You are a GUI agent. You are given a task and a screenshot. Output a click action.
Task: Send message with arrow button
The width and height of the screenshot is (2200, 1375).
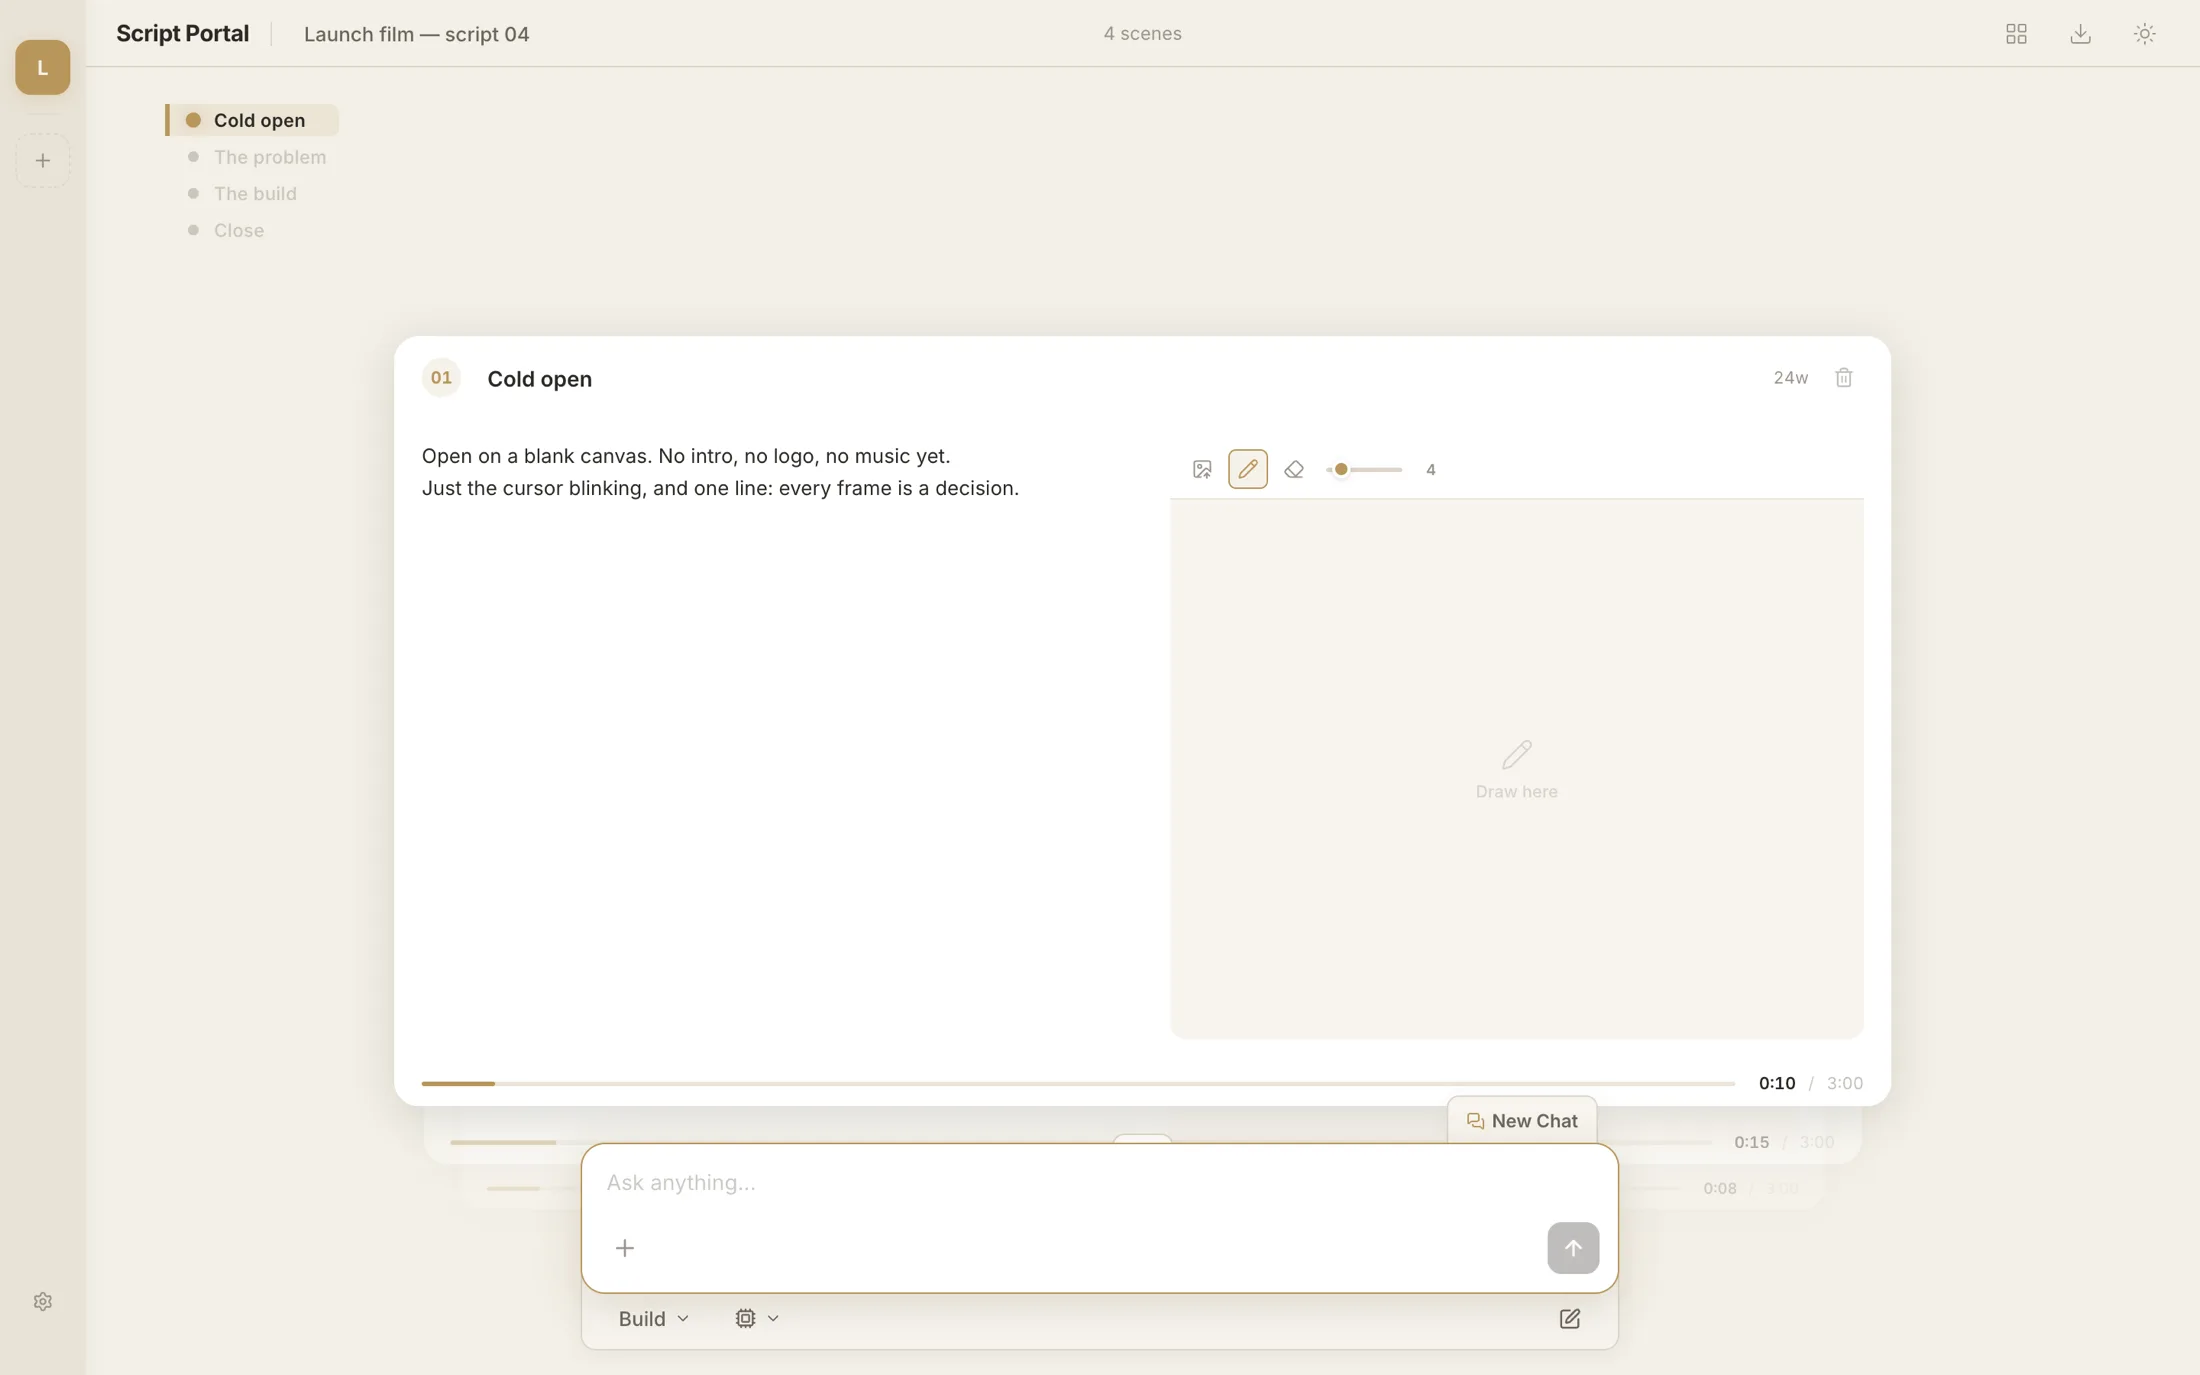[x=1572, y=1248]
